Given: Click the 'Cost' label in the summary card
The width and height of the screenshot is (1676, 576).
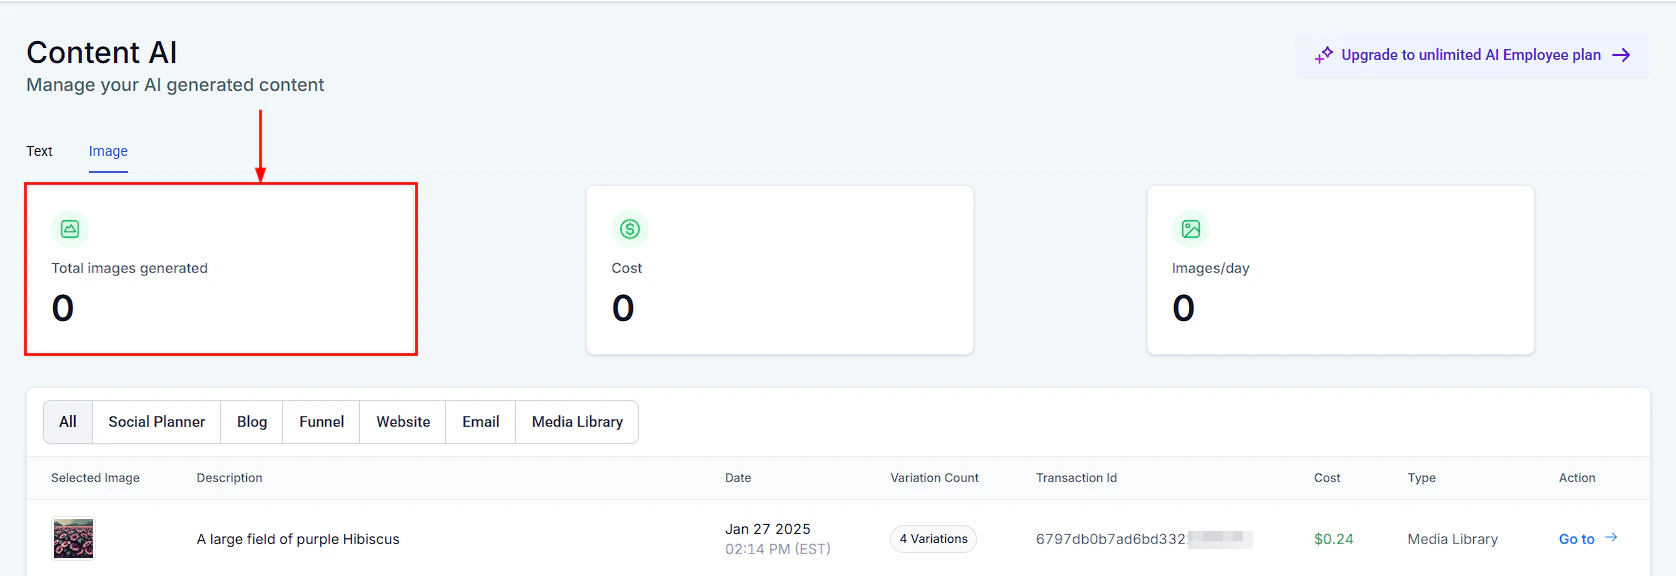Looking at the screenshot, I should pos(627,268).
